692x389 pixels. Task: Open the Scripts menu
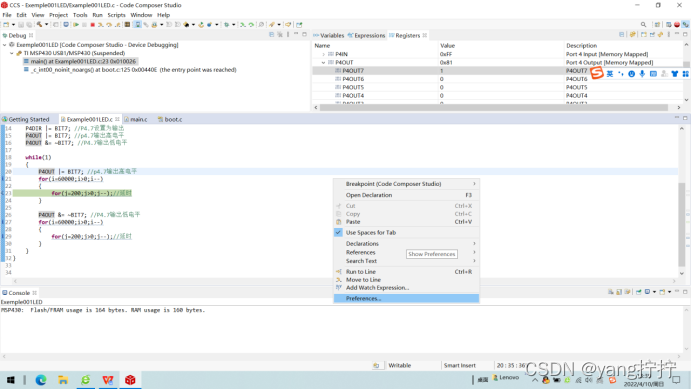pyautogui.click(x=117, y=15)
